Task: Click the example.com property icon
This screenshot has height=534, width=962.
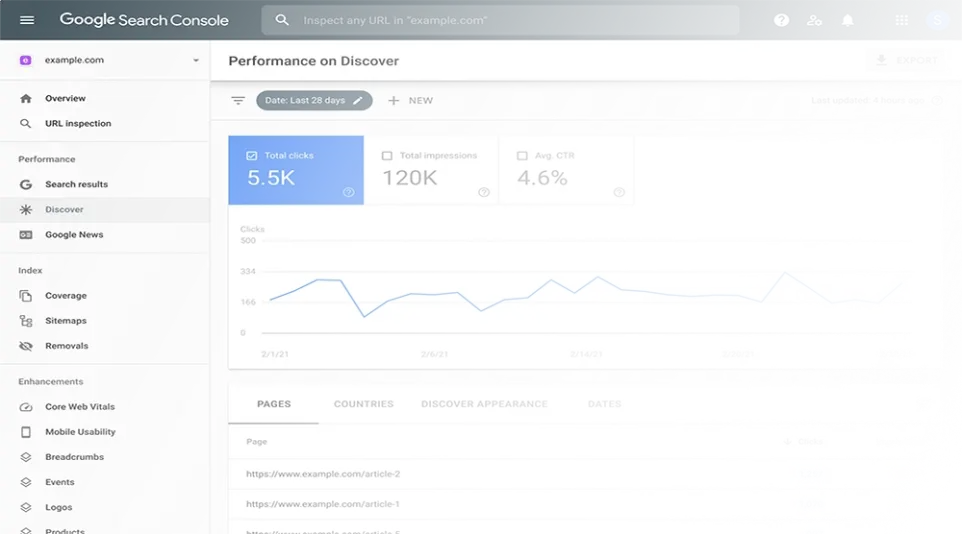Action: [25, 60]
